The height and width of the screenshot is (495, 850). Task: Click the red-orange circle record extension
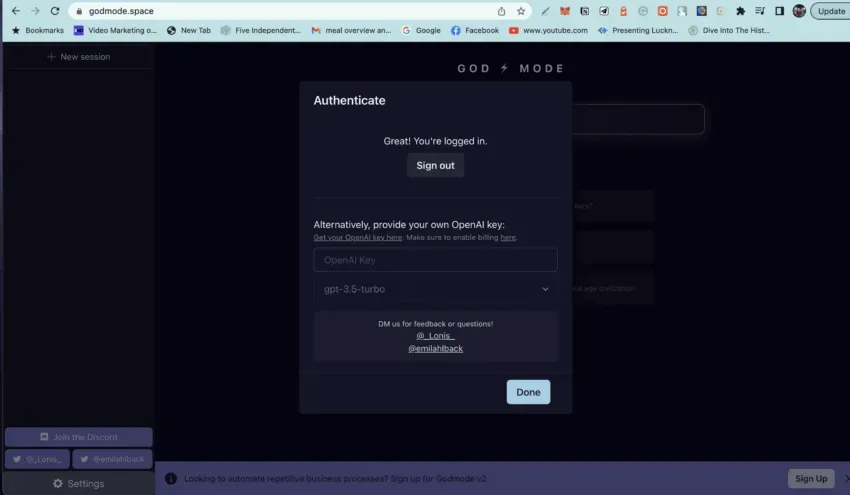(662, 11)
